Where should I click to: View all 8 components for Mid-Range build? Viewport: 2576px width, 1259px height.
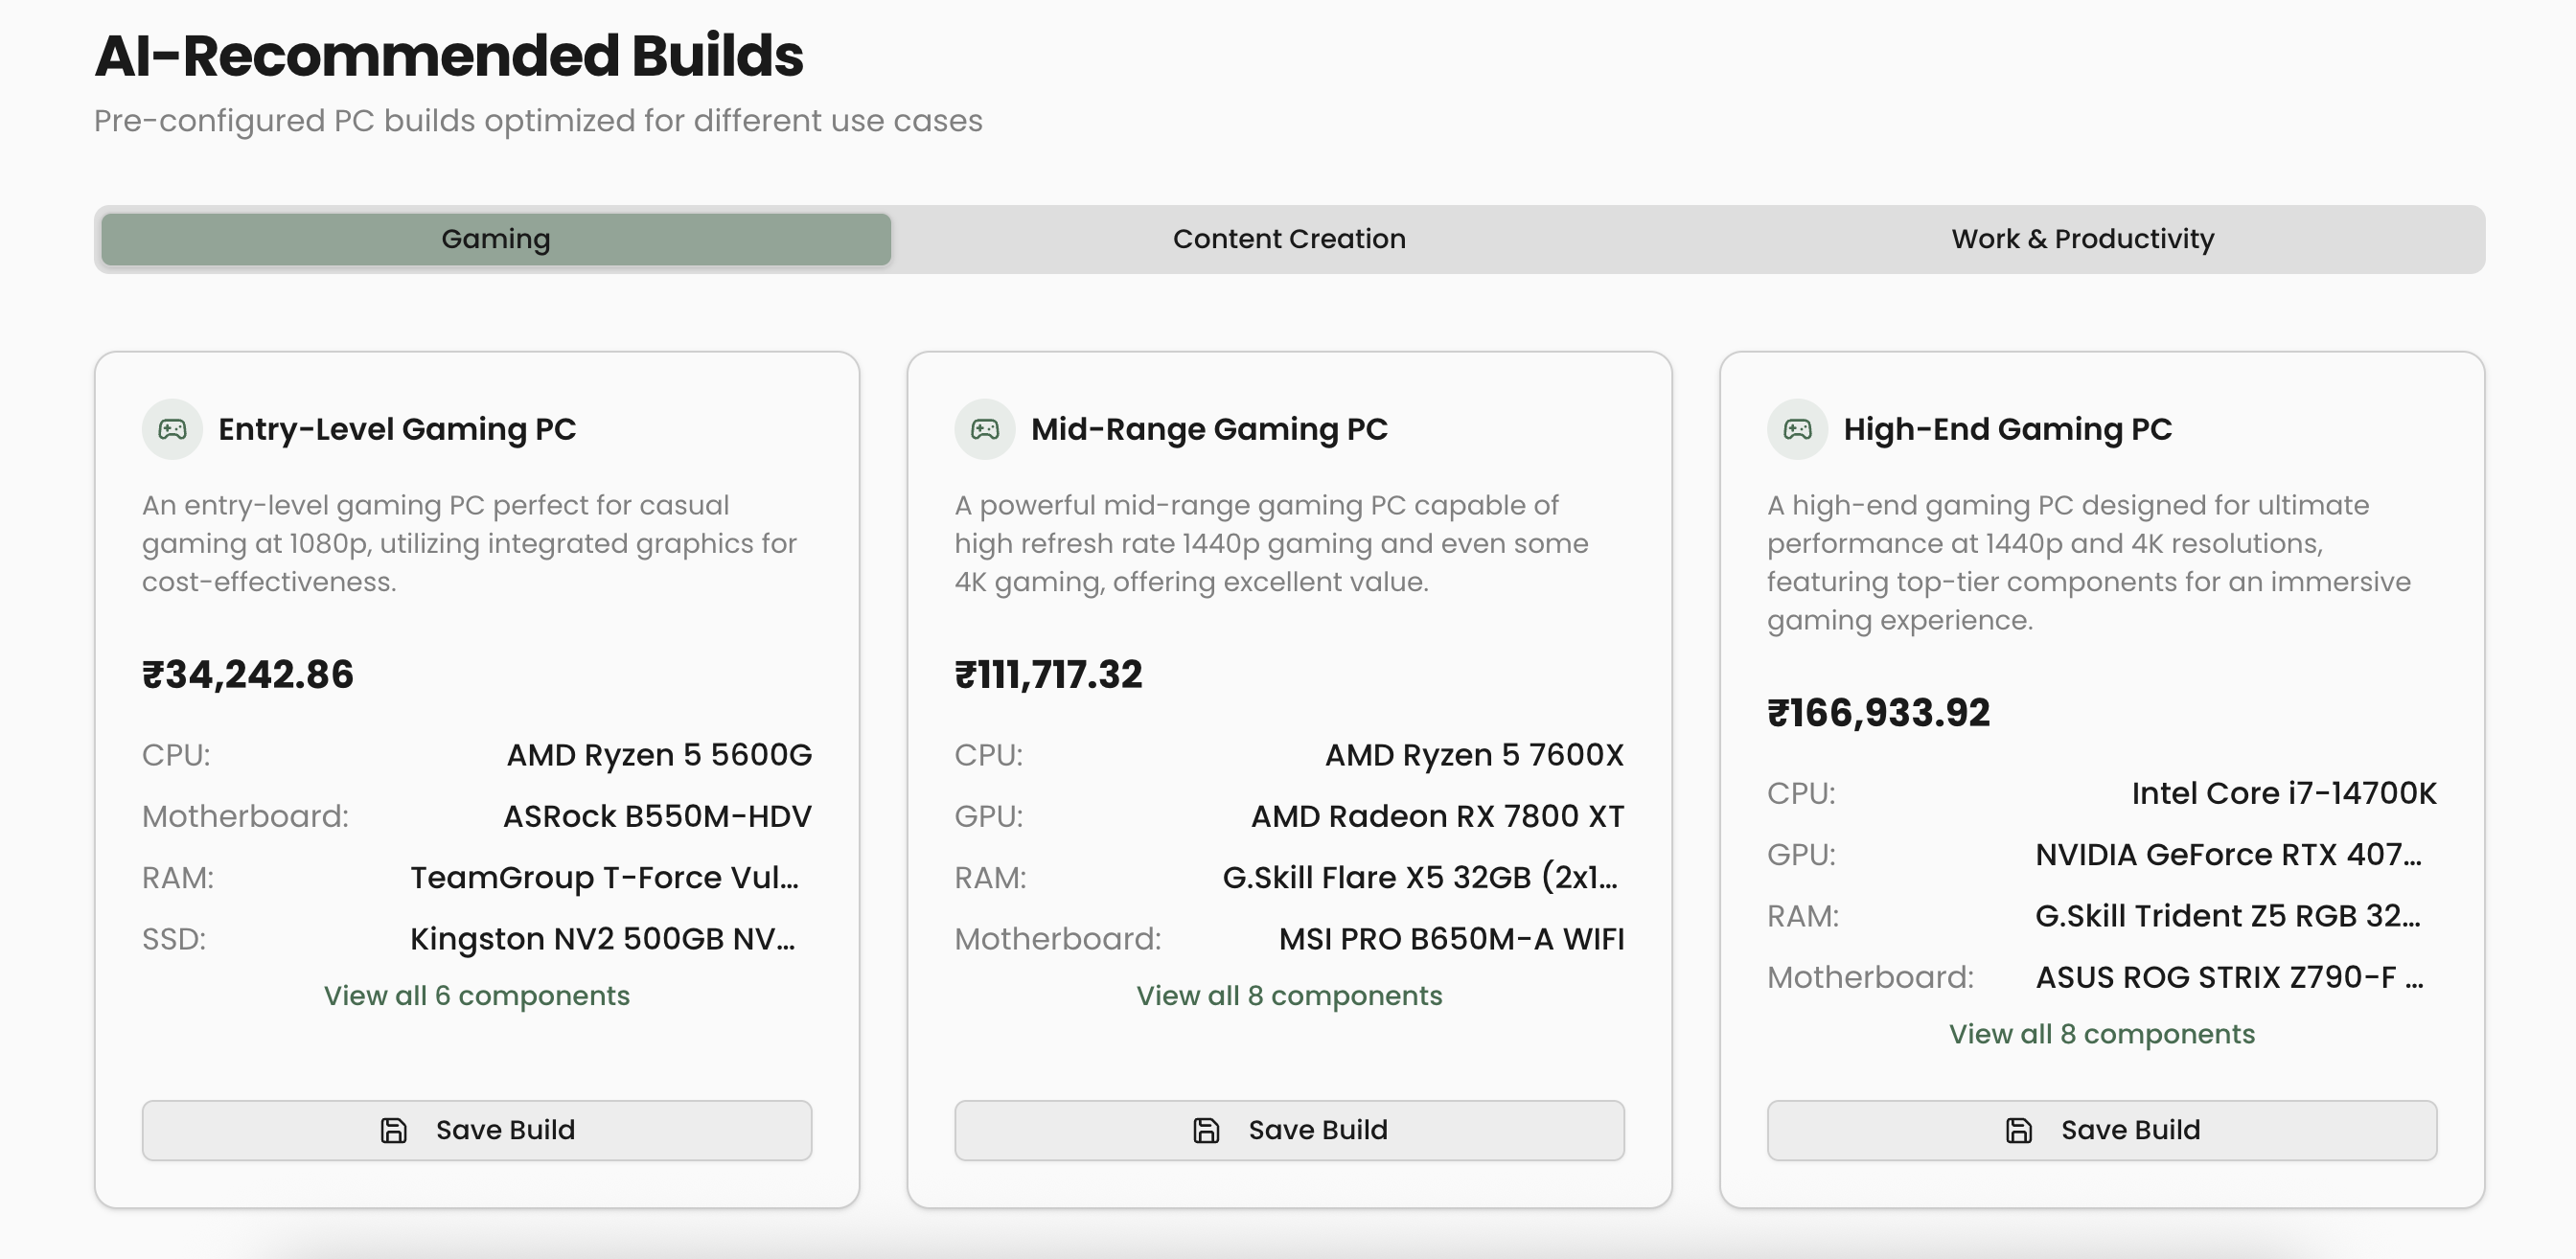(x=1289, y=996)
